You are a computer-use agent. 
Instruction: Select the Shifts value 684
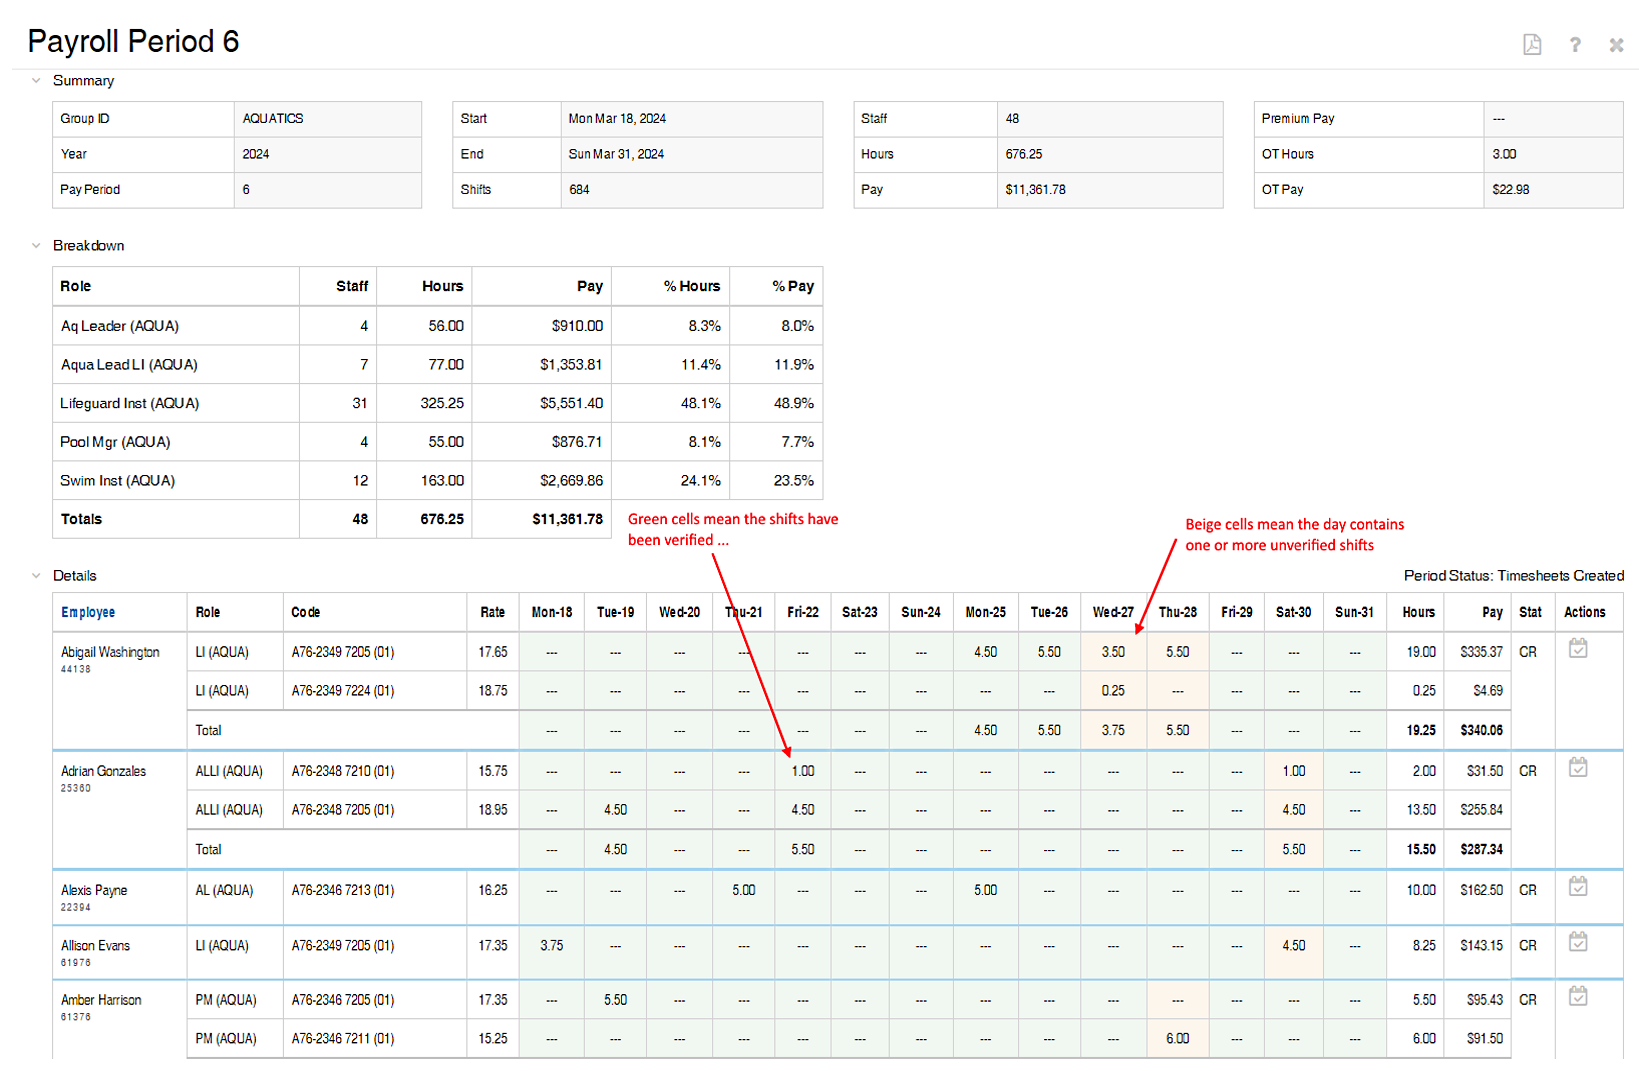579,189
